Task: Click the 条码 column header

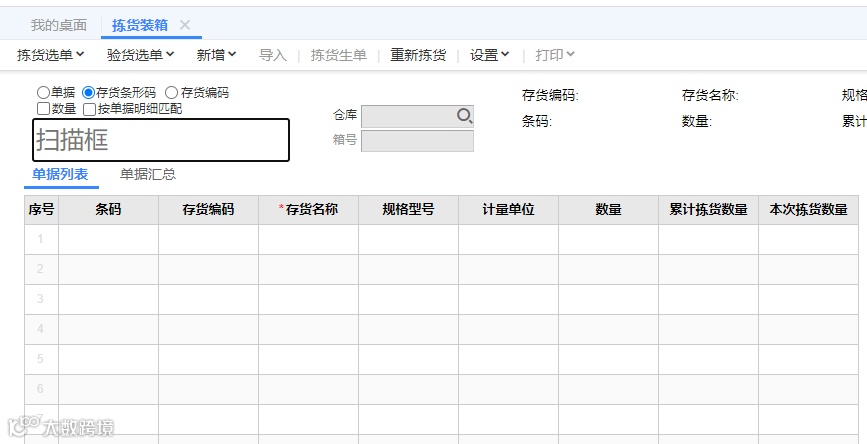Action: tap(108, 210)
